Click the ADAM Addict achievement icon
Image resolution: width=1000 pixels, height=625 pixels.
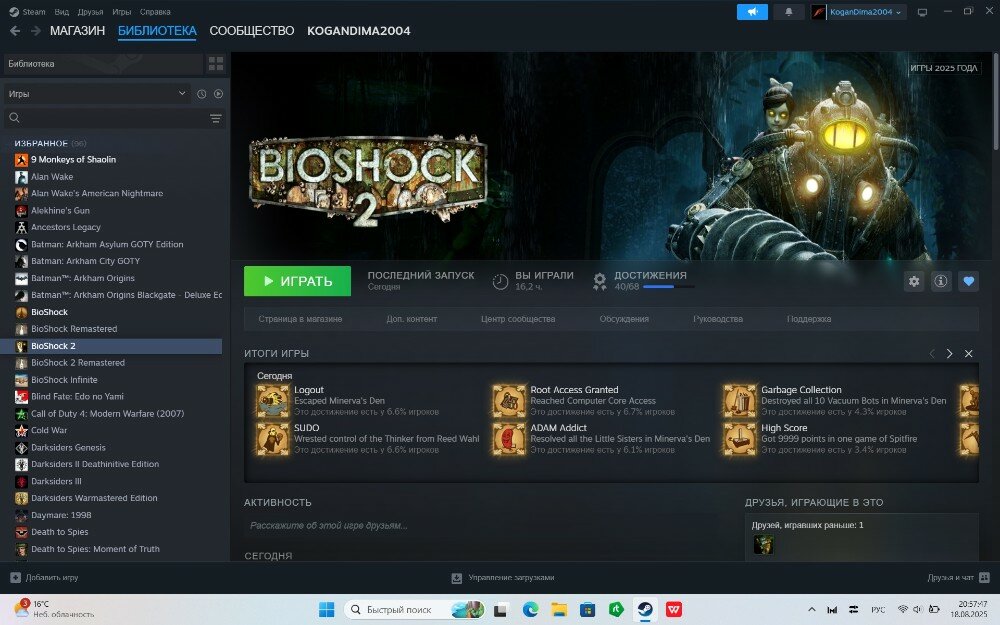click(x=509, y=439)
